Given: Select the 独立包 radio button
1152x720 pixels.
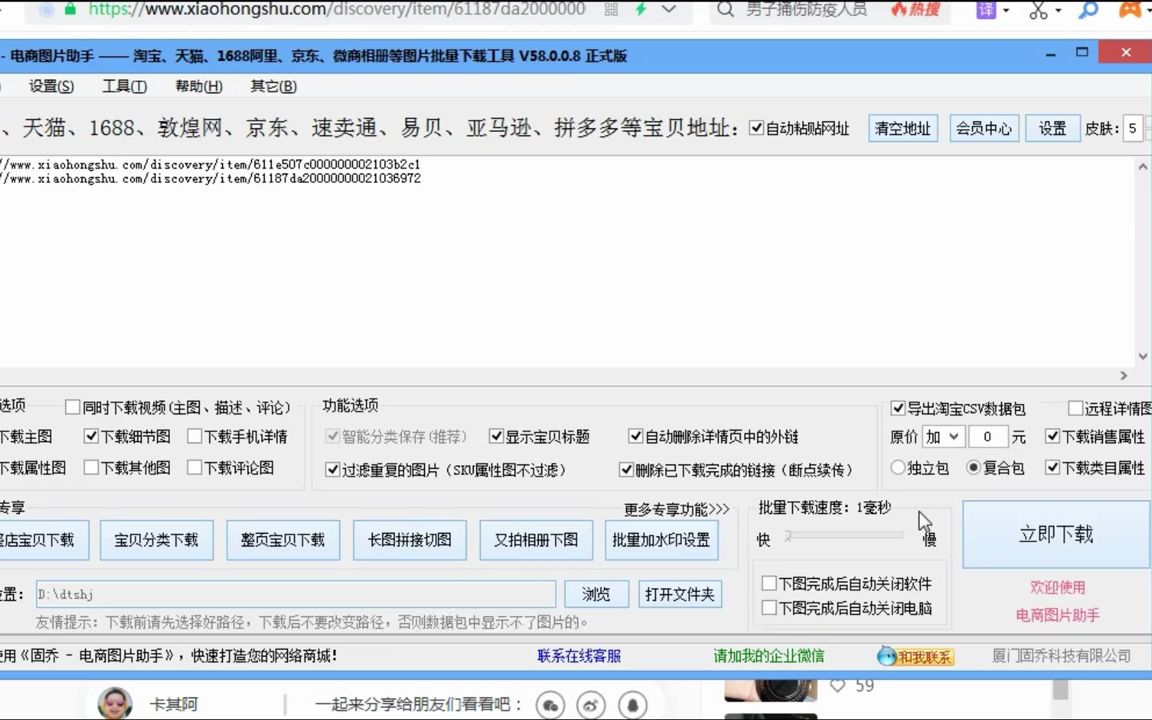Looking at the screenshot, I should click(897, 467).
